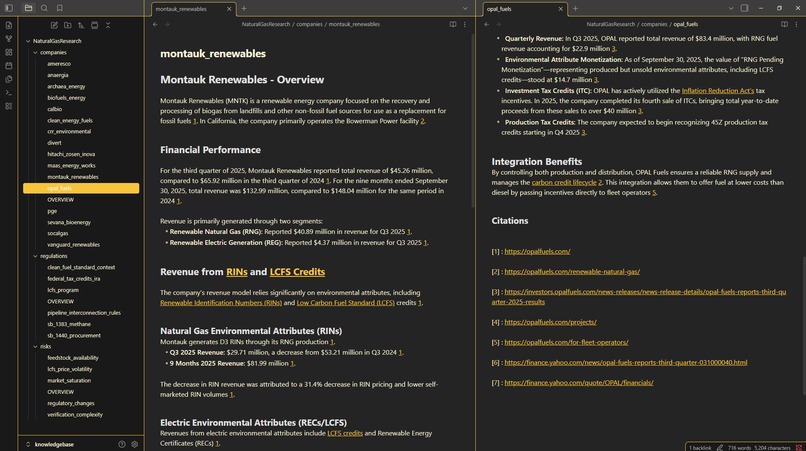Click the templates ribbon icon
This screenshot has height=451, width=806.
(x=9, y=79)
